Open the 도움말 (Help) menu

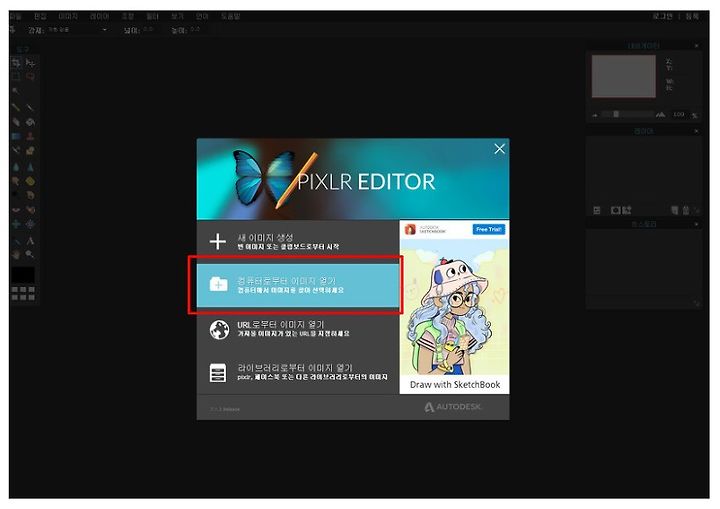(231, 17)
